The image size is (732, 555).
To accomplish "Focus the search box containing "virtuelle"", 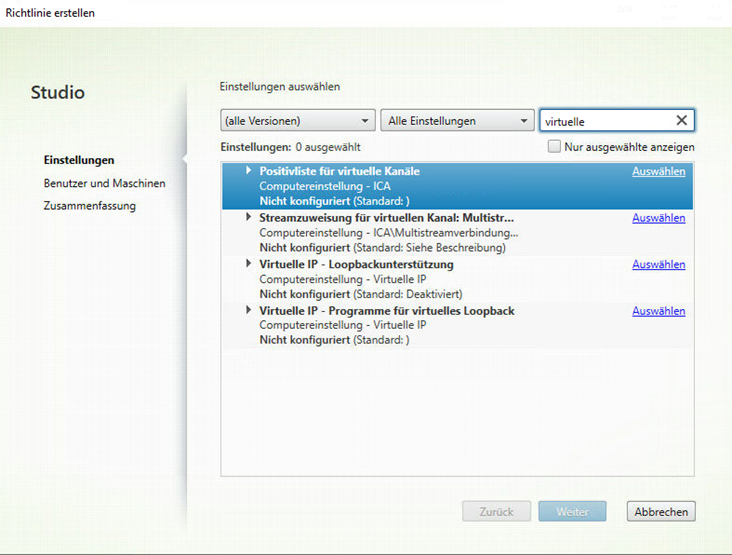I will (603, 121).
